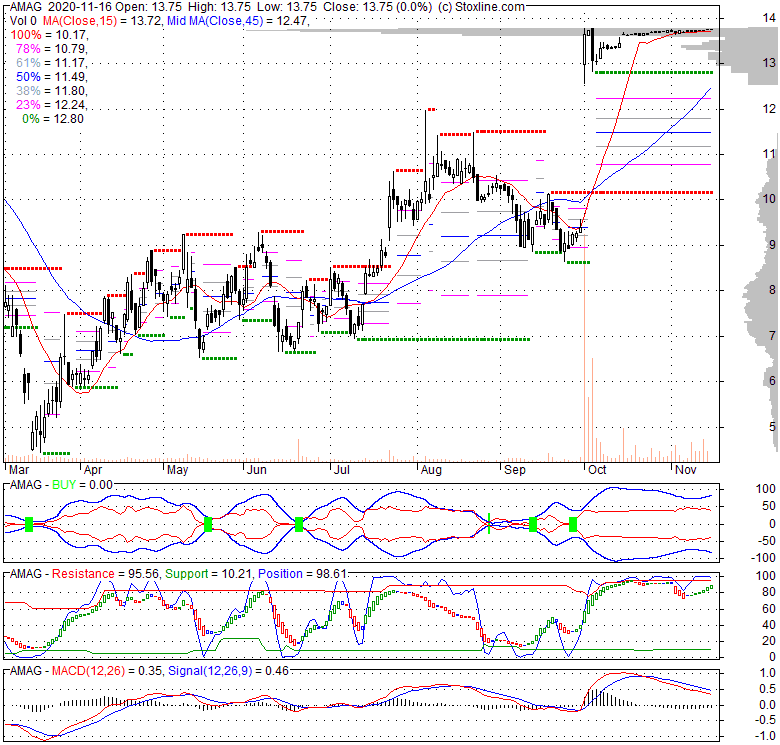
Task: Click the MACD axis label 1.0
Action: click(x=769, y=673)
